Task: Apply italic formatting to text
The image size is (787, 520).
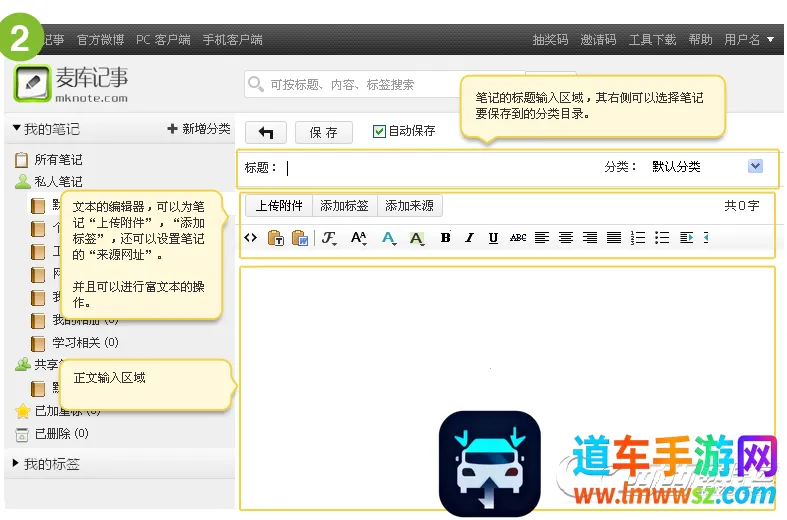Action: pos(469,238)
